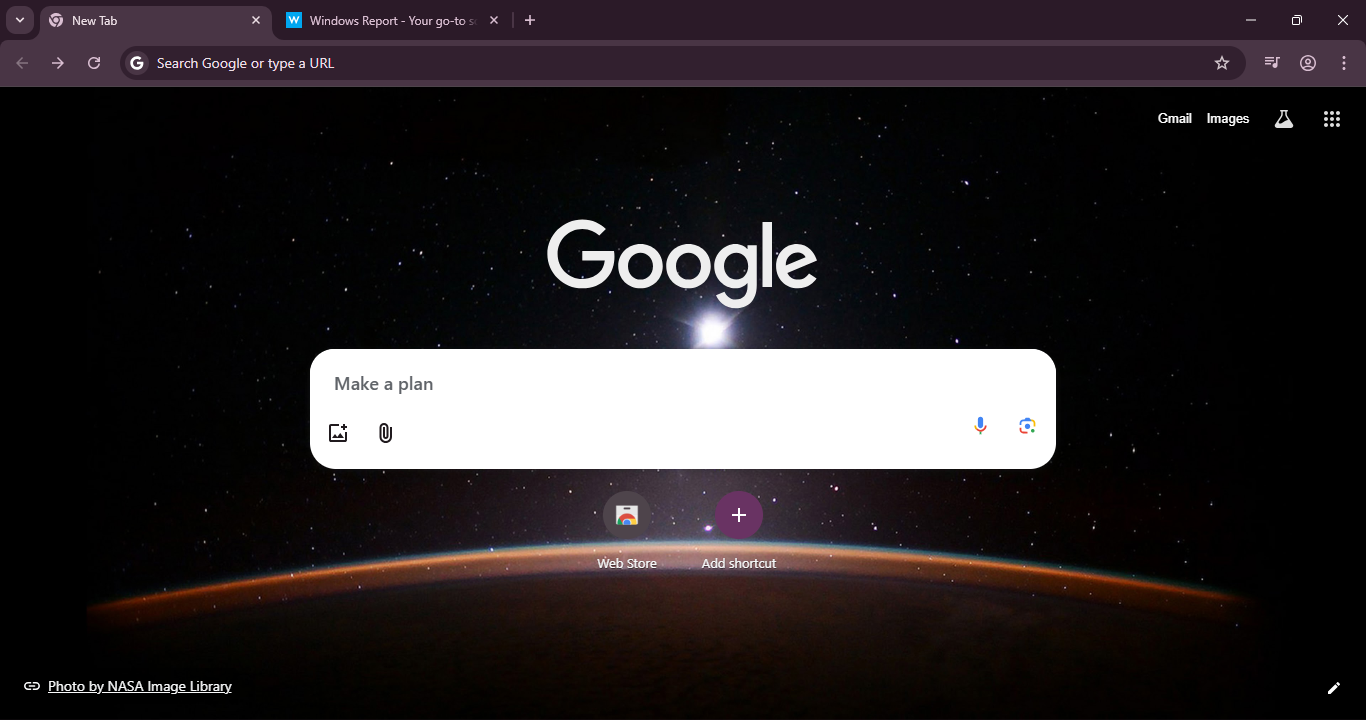Open Google Images search
The image size is (1366, 720).
tap(1227, 118)
